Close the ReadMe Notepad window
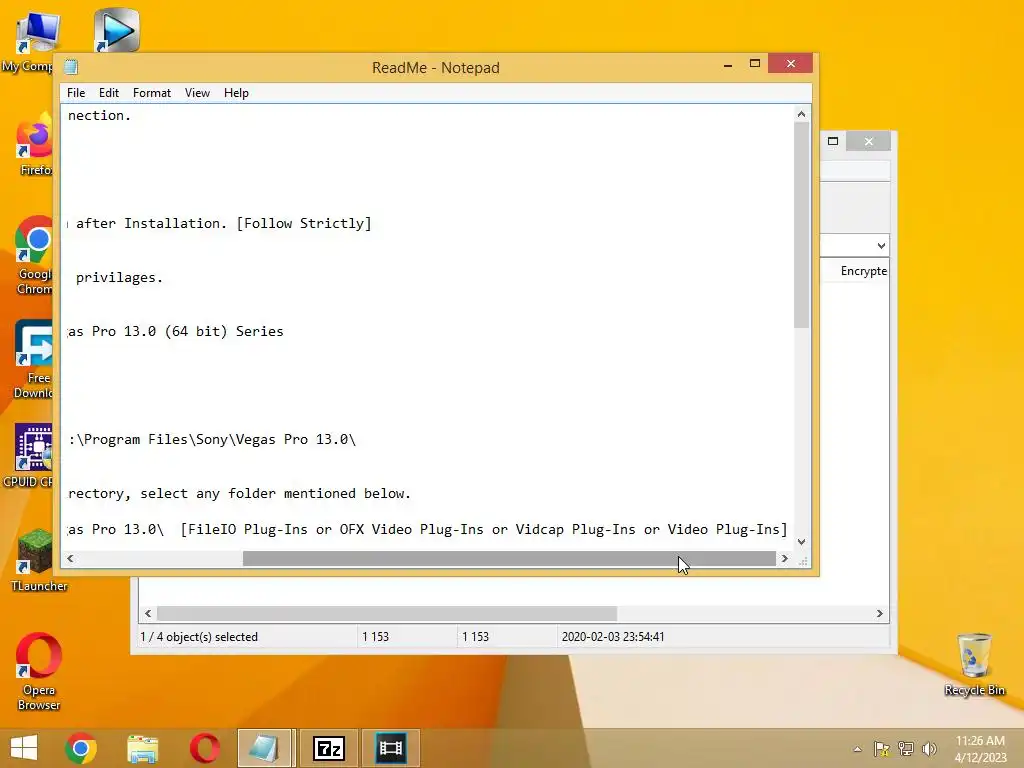 pos(791,63)
